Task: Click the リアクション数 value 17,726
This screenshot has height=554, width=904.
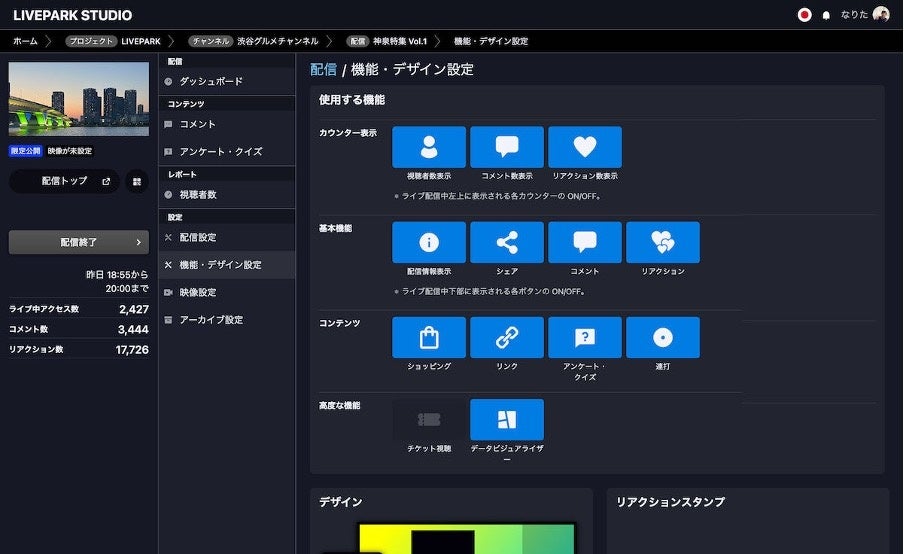Action: [x=132, y=350]
